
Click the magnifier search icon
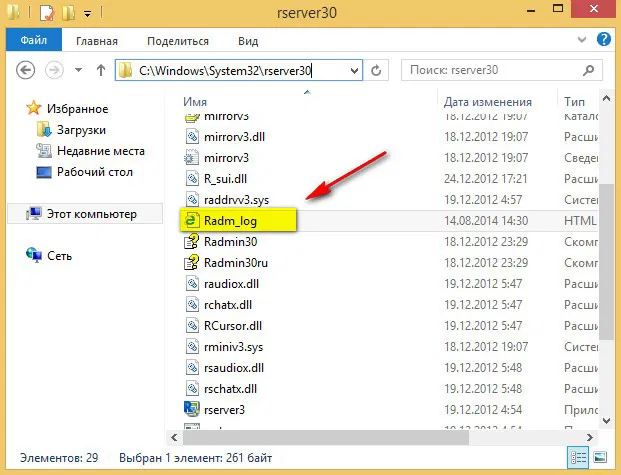coord(589,70)
